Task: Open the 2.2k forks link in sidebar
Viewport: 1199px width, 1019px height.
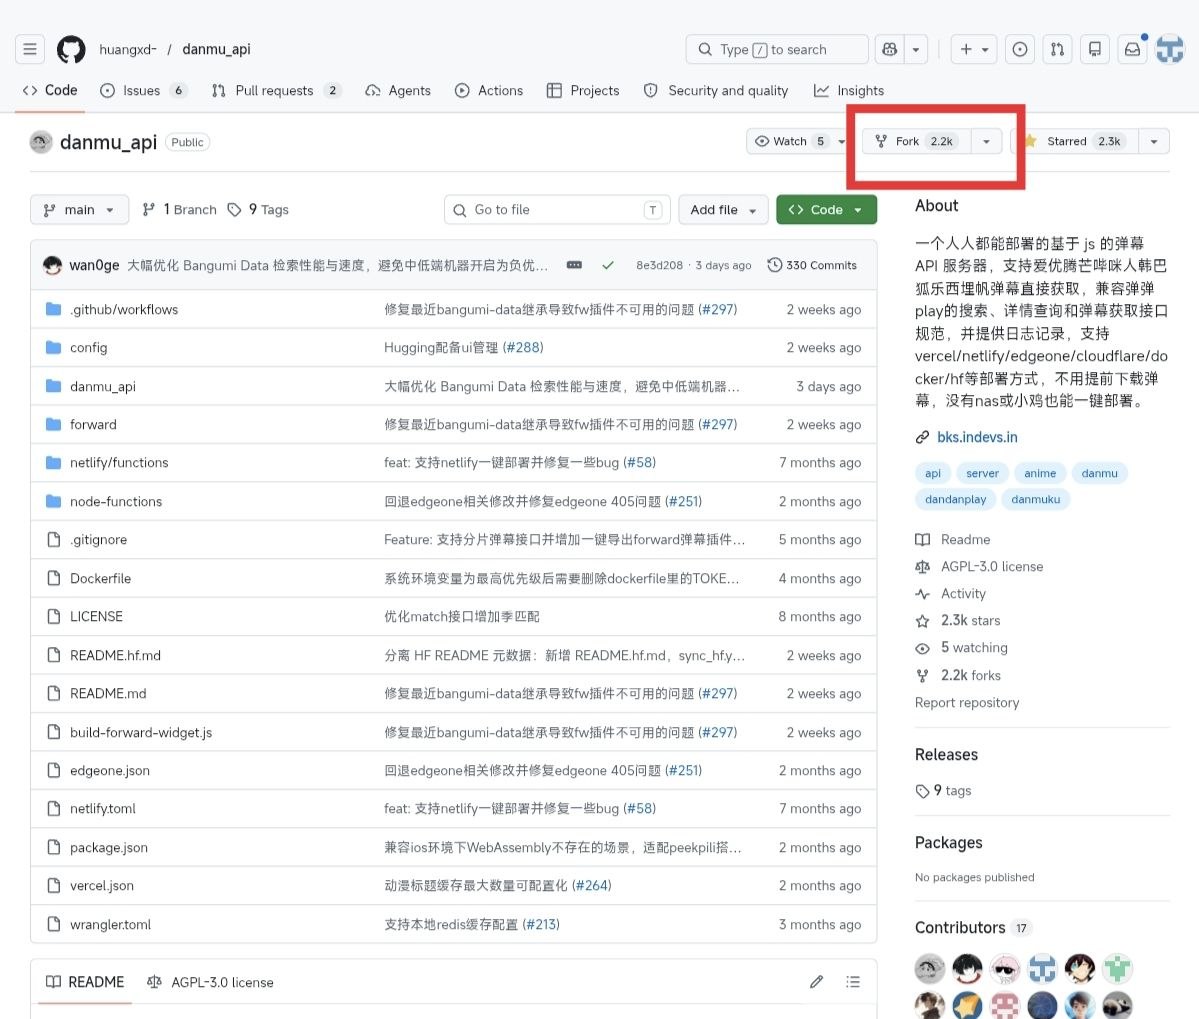Action: [970, 676]
